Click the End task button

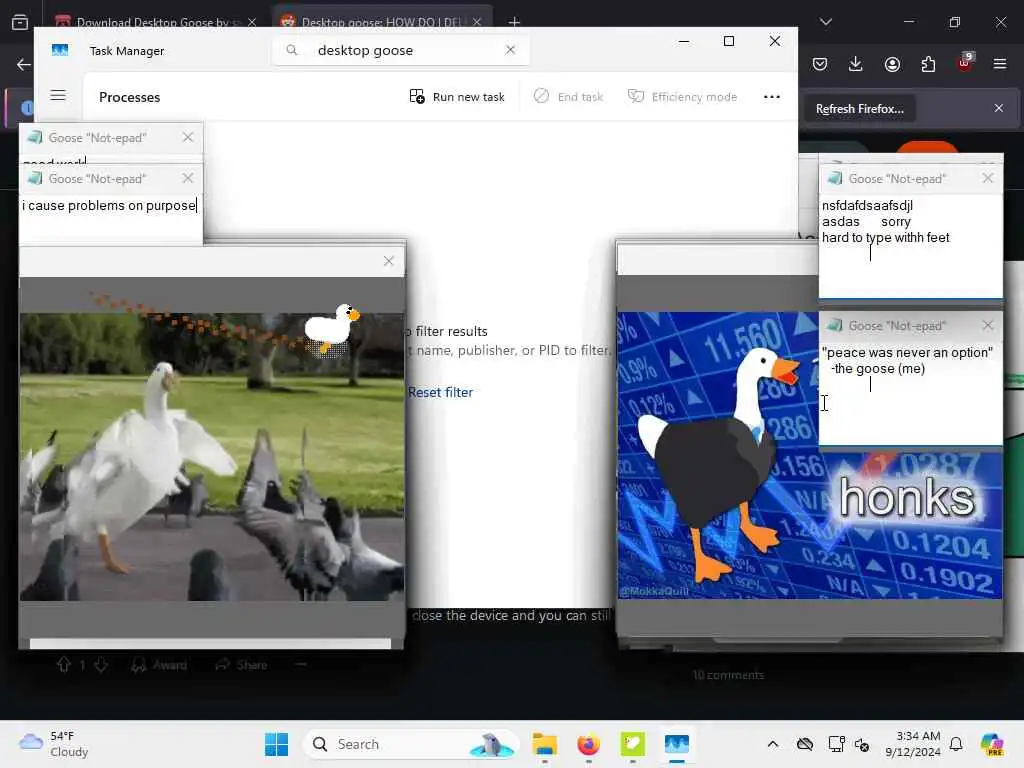[x=568, y=97]
